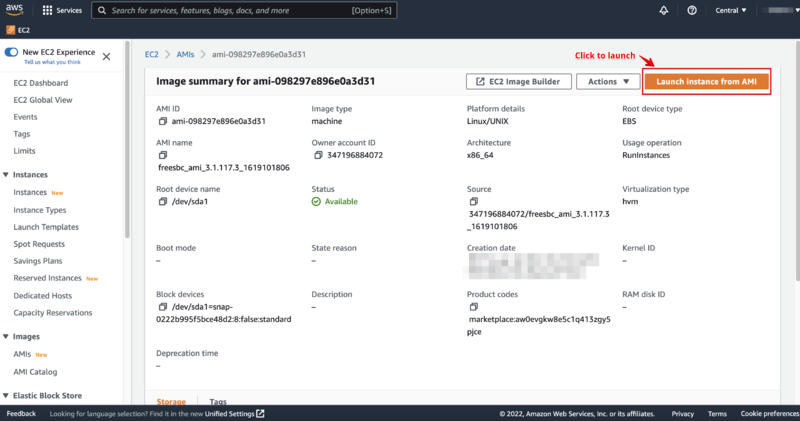Open Capacity Reservations
The height and width of the screenshot is (421, 800).
coord(53,312)
